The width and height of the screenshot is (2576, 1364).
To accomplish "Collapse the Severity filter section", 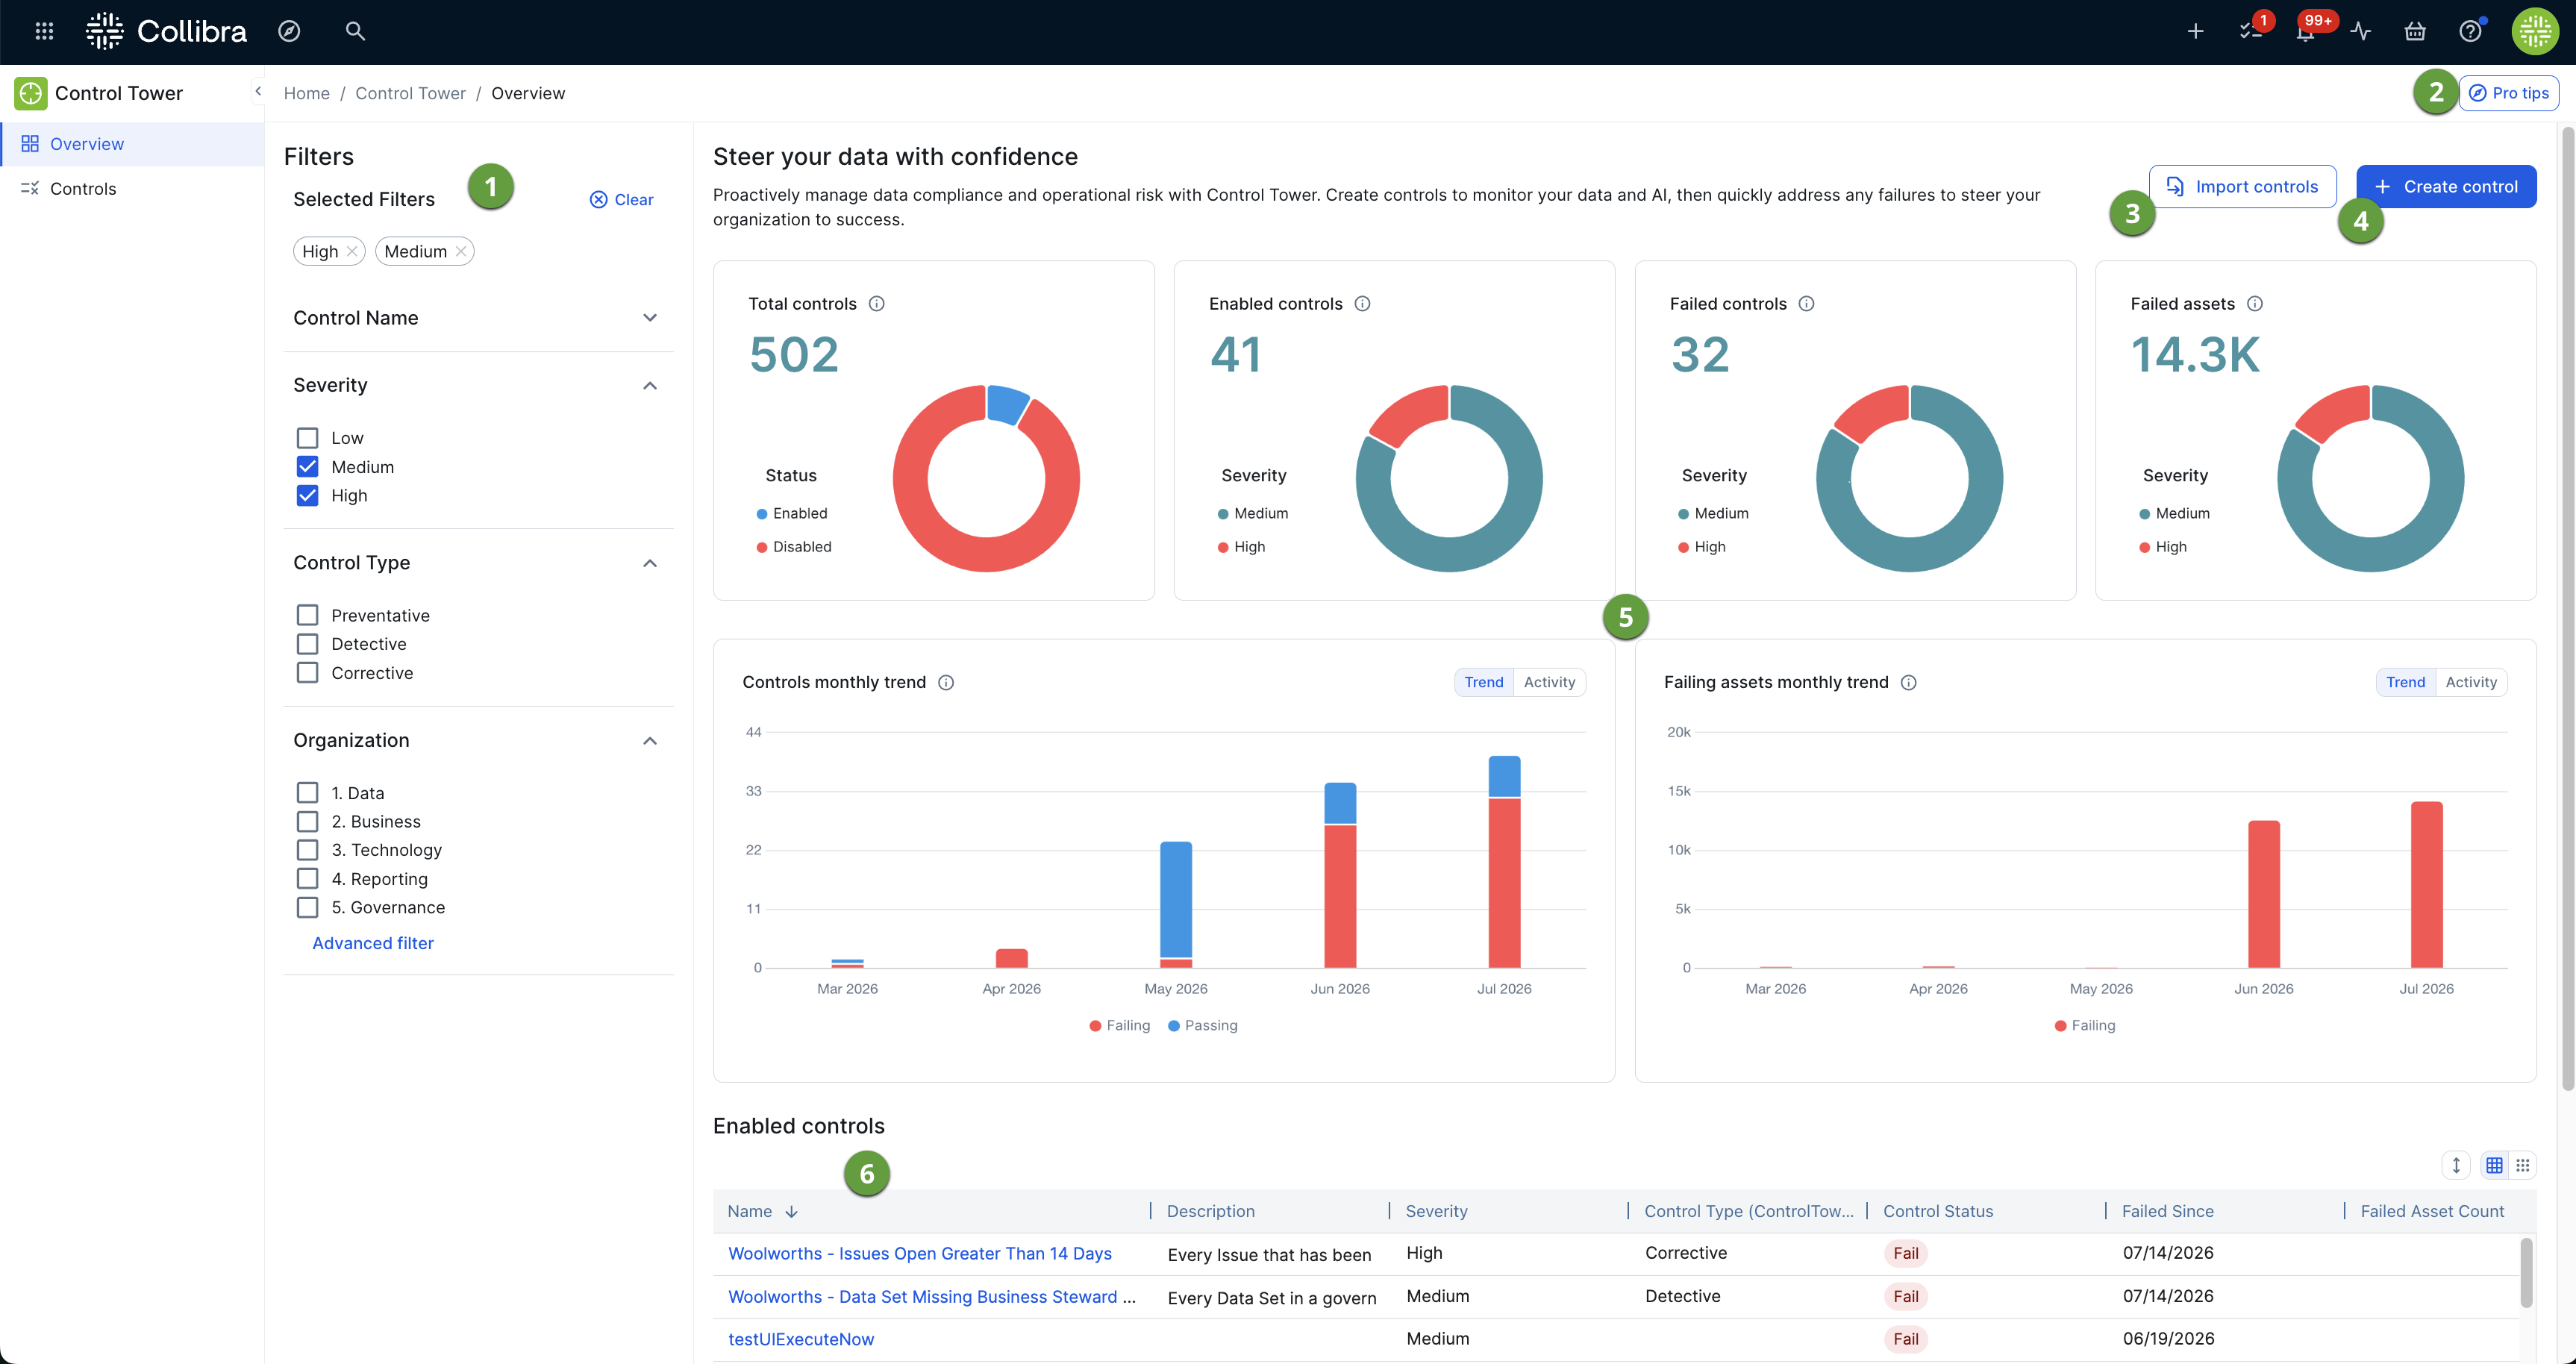I will [x=650, y=386].
